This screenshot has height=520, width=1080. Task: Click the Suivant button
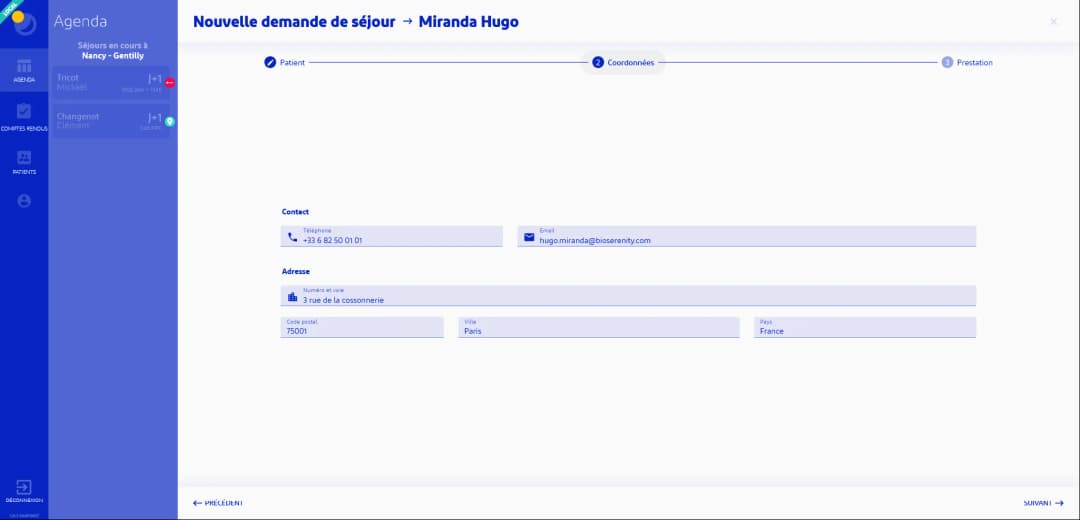click(1043, 503)
